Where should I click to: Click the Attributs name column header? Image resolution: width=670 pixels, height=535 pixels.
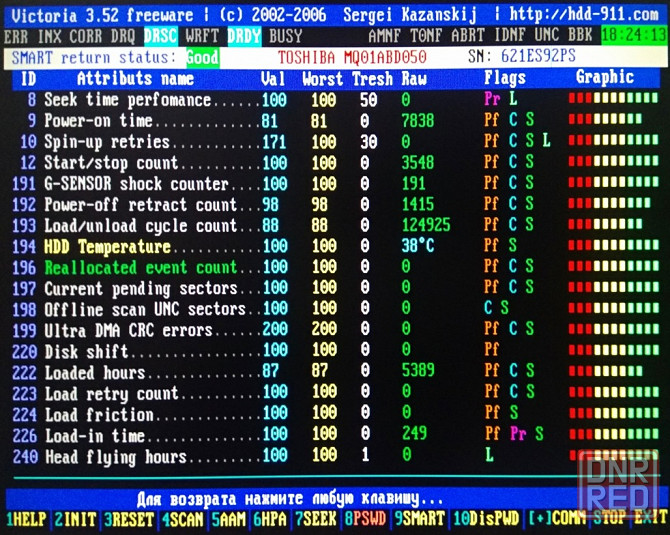click(135, 78)
